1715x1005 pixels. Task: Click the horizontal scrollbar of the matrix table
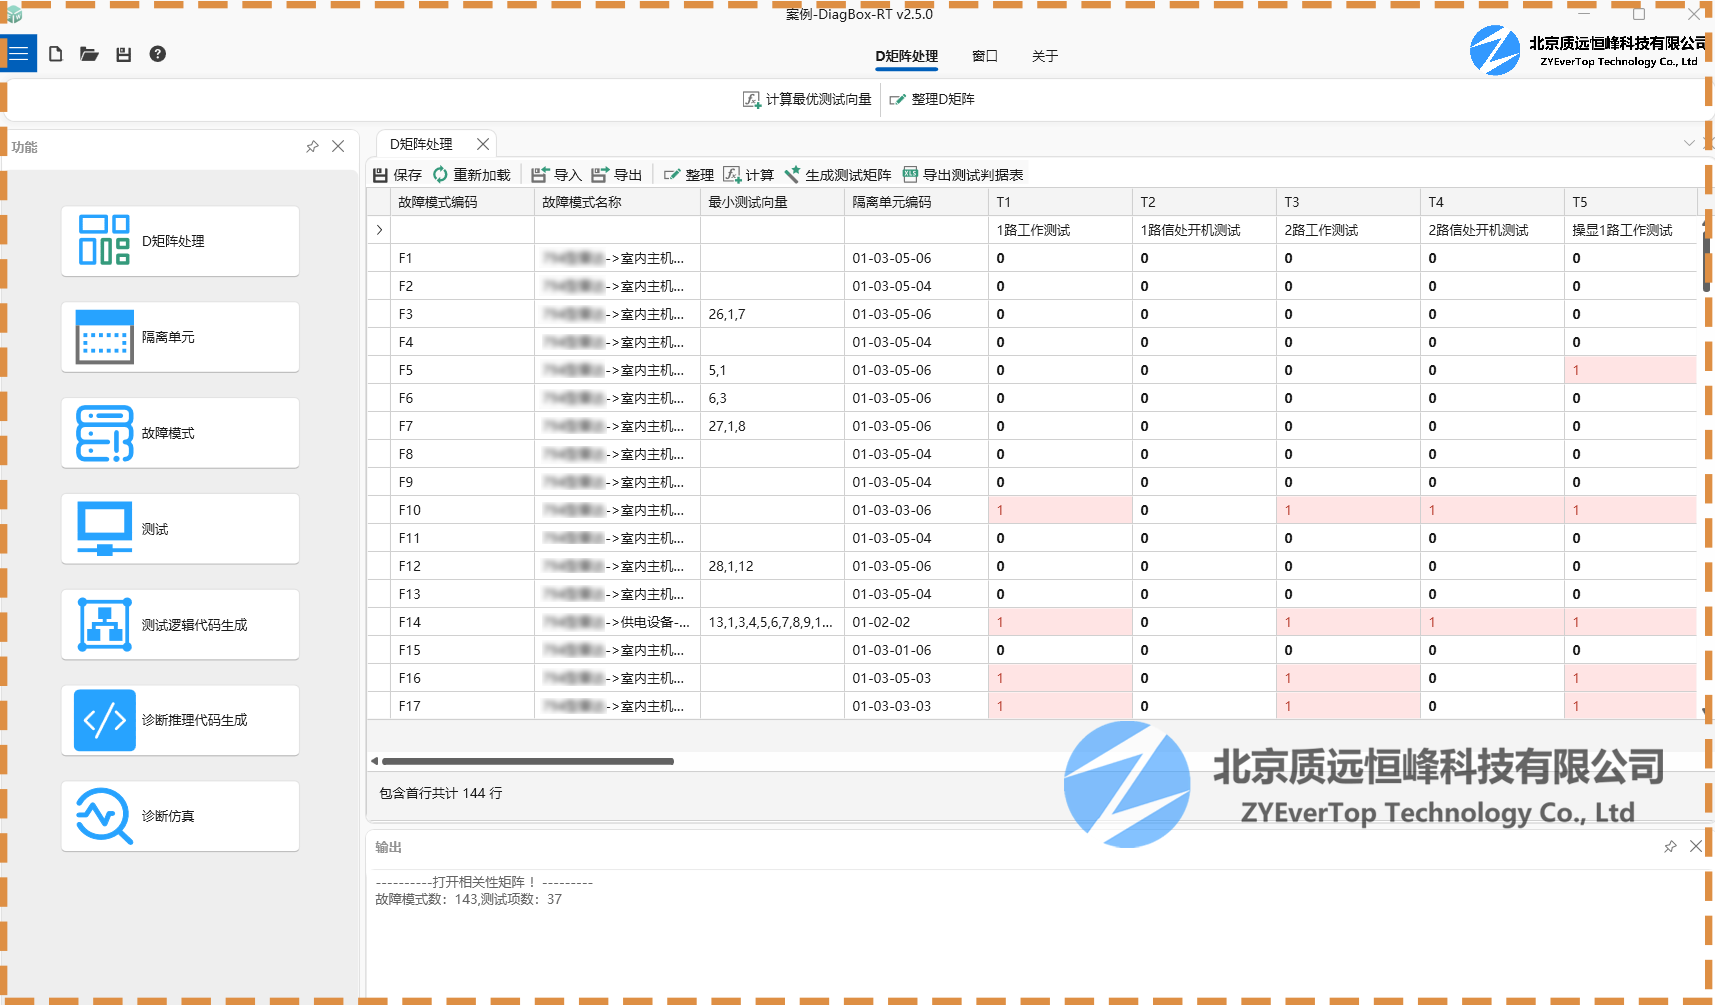pos(528,761)
